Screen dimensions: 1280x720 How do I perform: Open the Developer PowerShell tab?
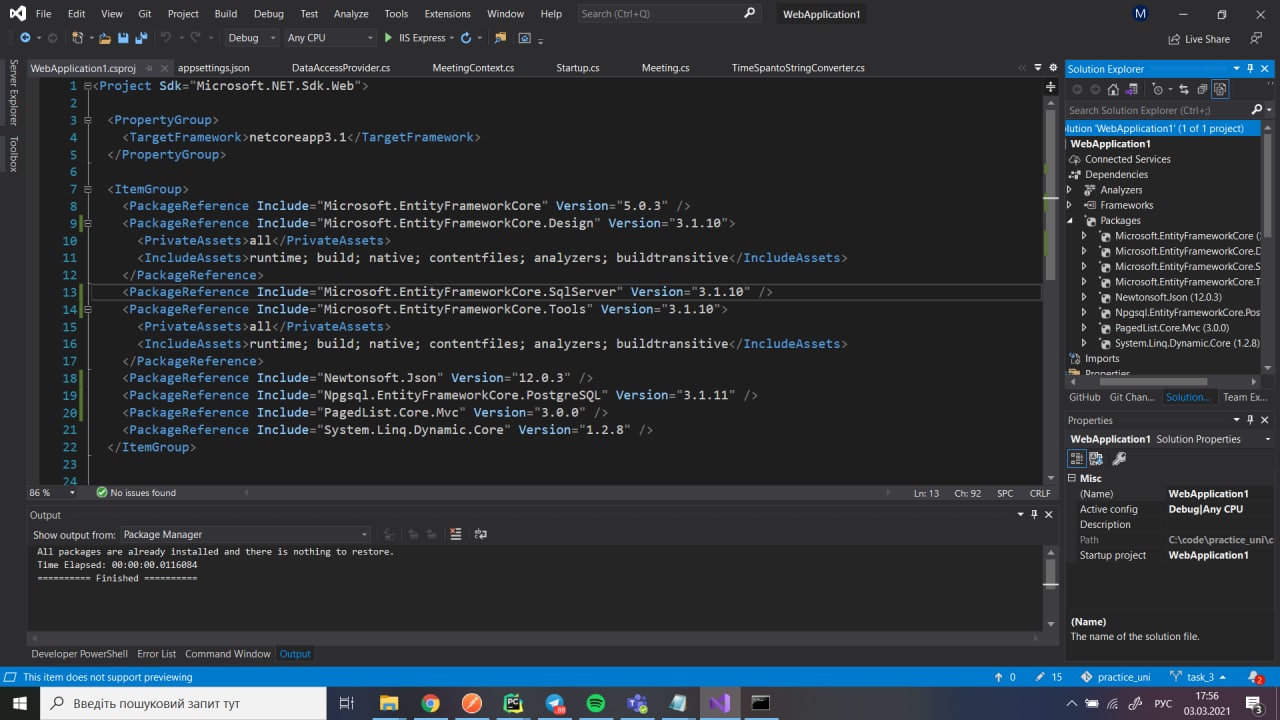pyautogui.click(x=80, y=654)
